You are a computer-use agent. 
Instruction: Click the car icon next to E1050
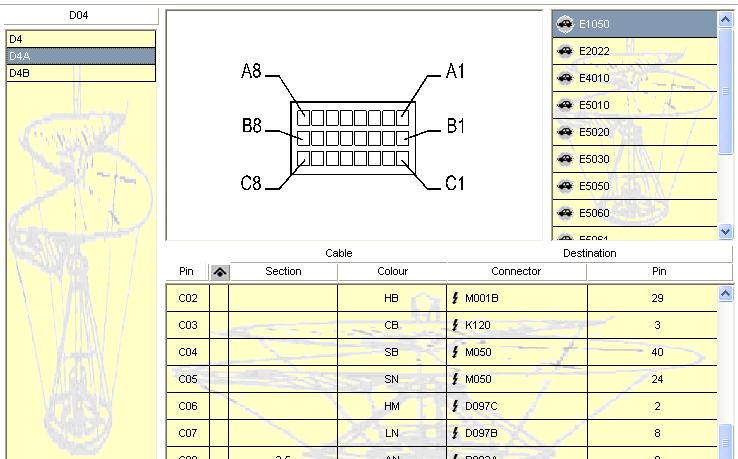point(564,24)
